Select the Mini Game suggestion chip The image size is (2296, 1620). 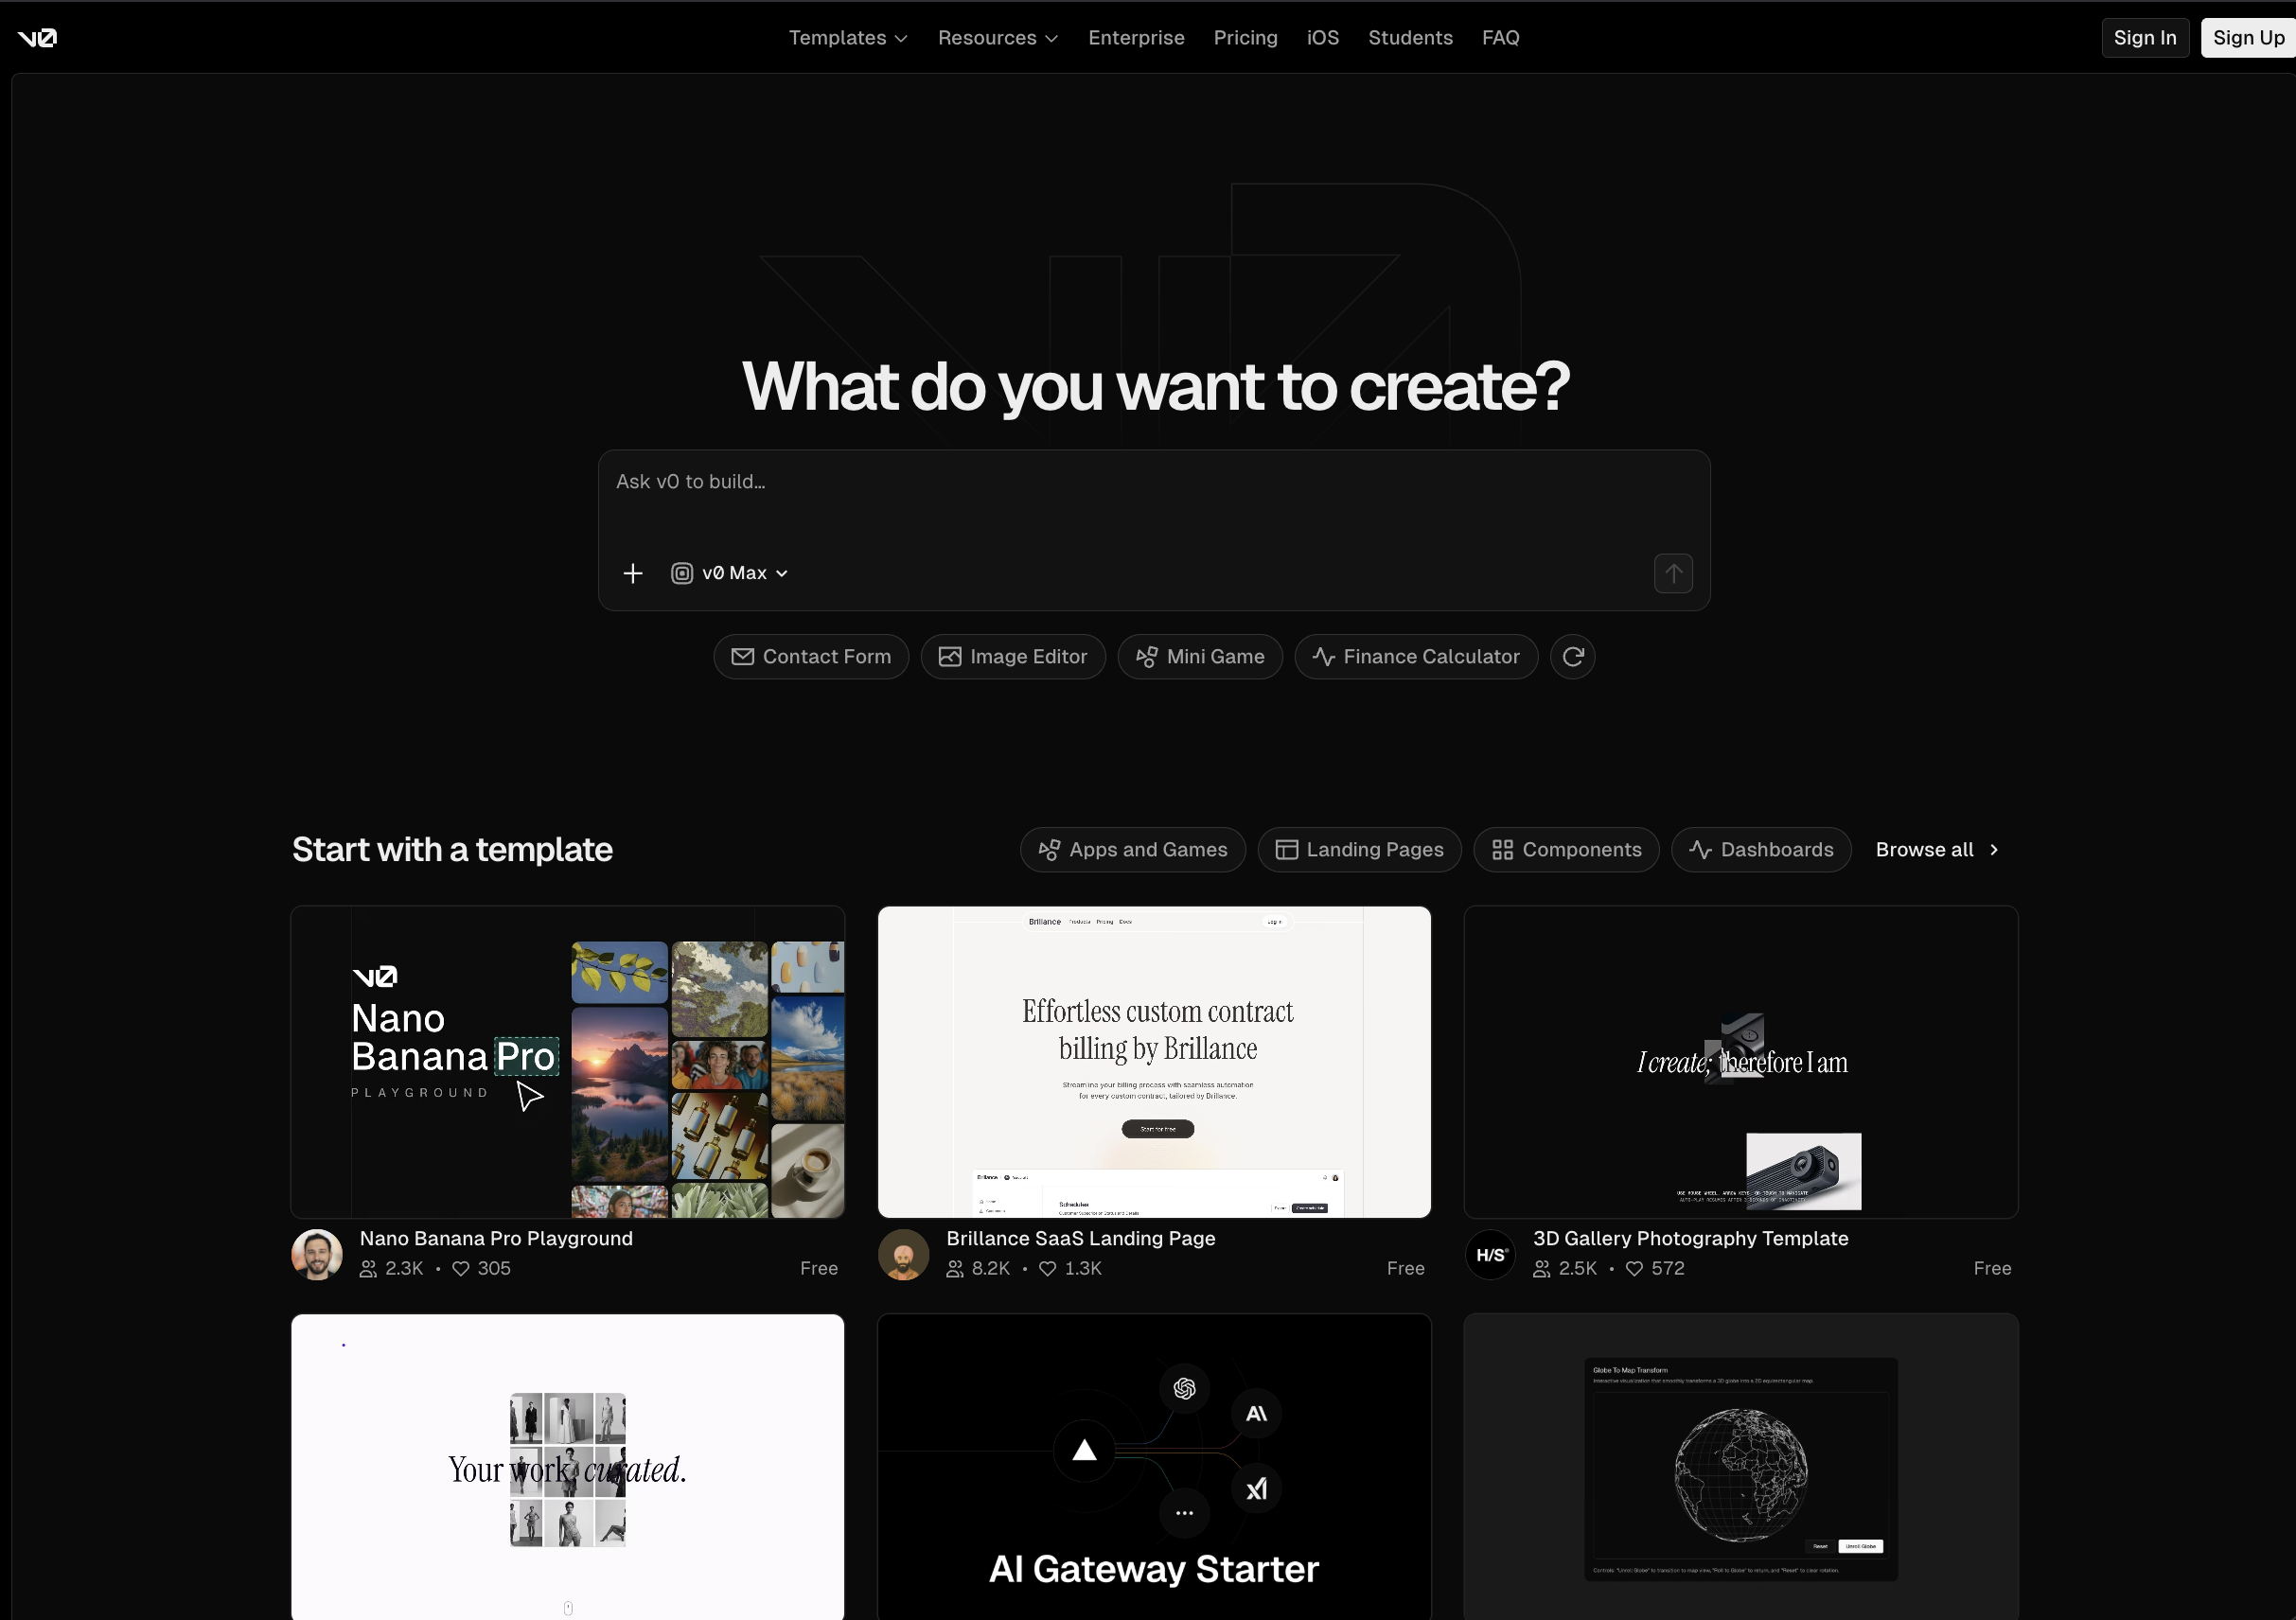(1200, 657)
